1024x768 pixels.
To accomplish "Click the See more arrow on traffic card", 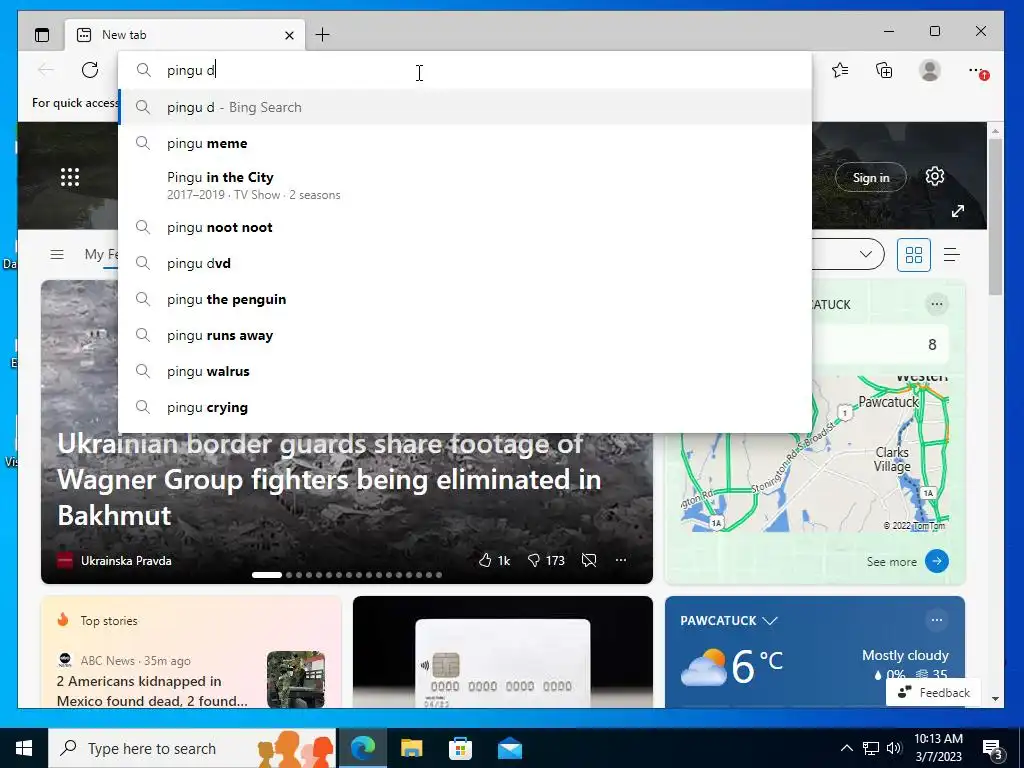I will coord(936,561).
